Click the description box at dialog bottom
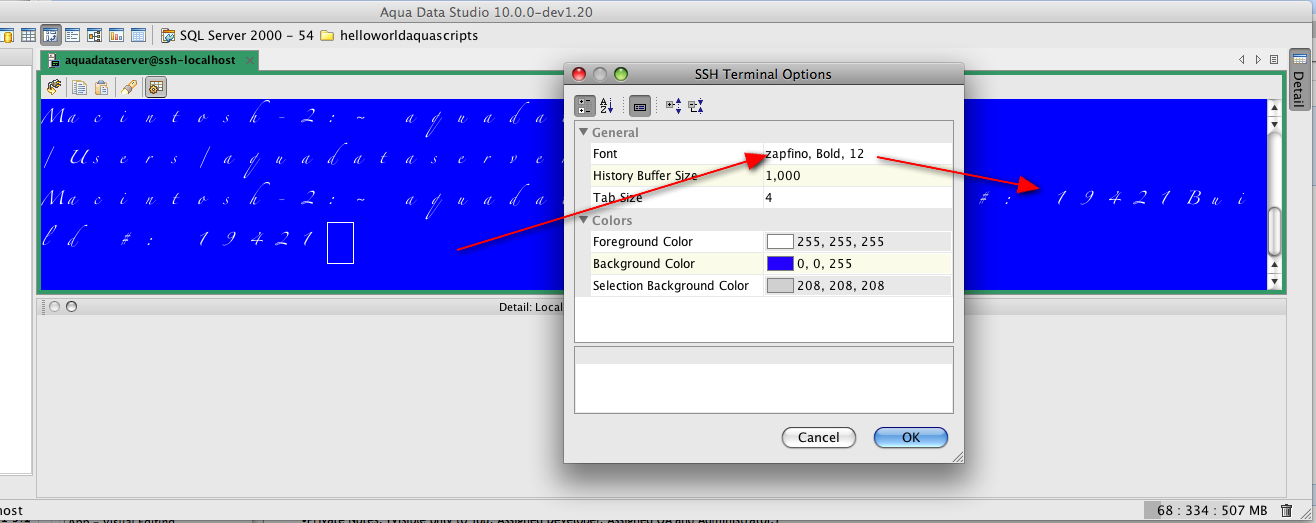 (764, 379)
